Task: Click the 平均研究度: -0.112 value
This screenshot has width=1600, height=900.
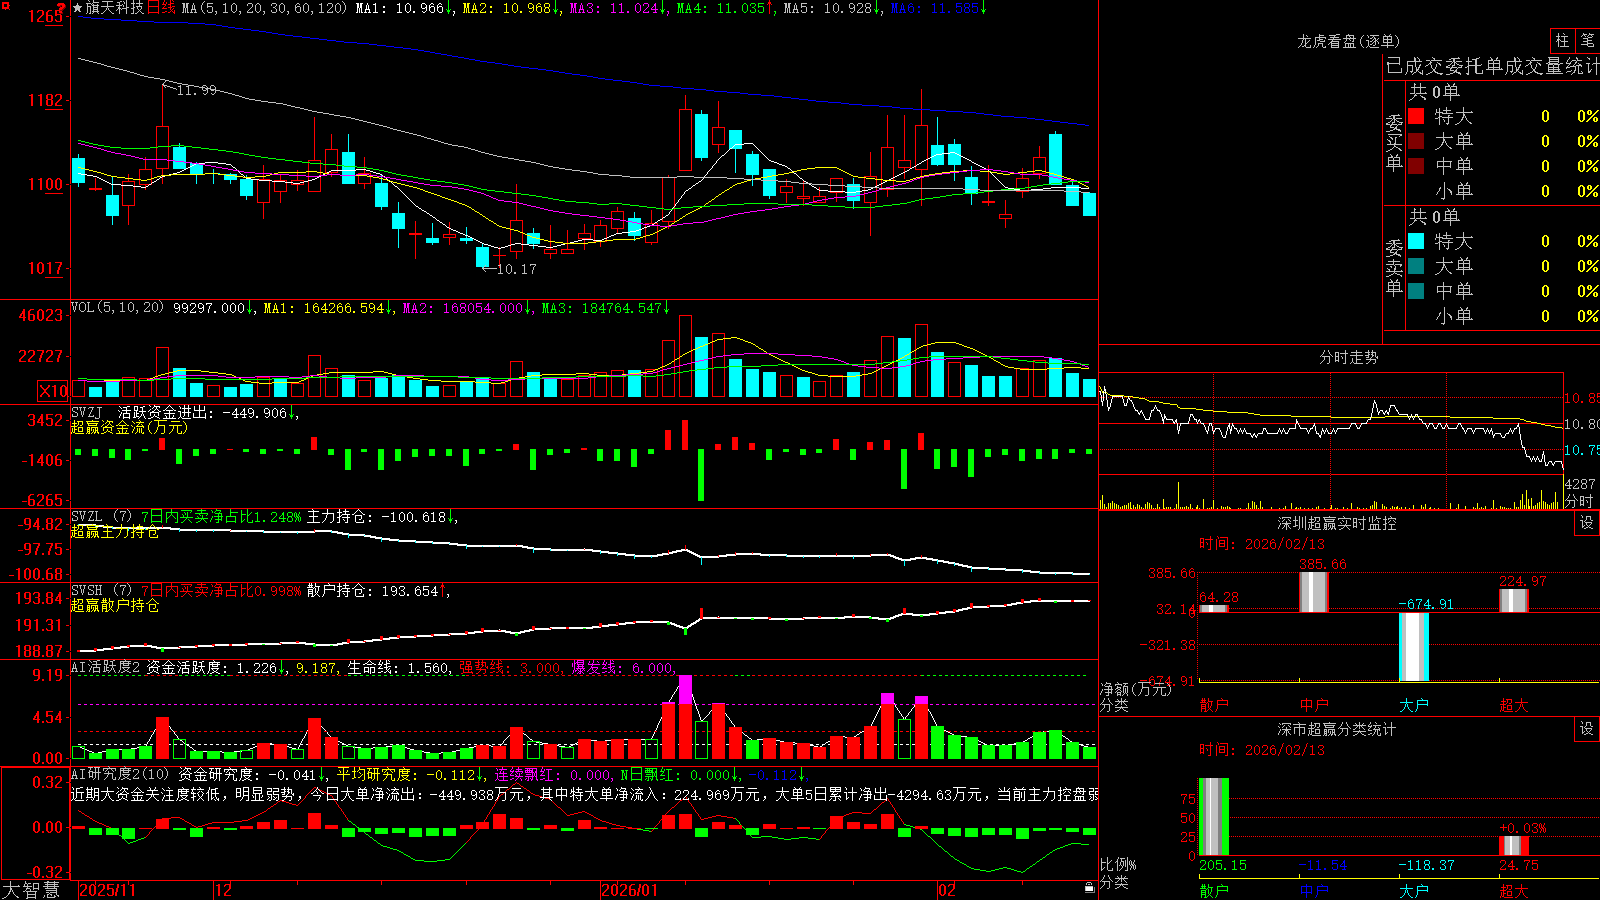Action: (x=406, y=774)
